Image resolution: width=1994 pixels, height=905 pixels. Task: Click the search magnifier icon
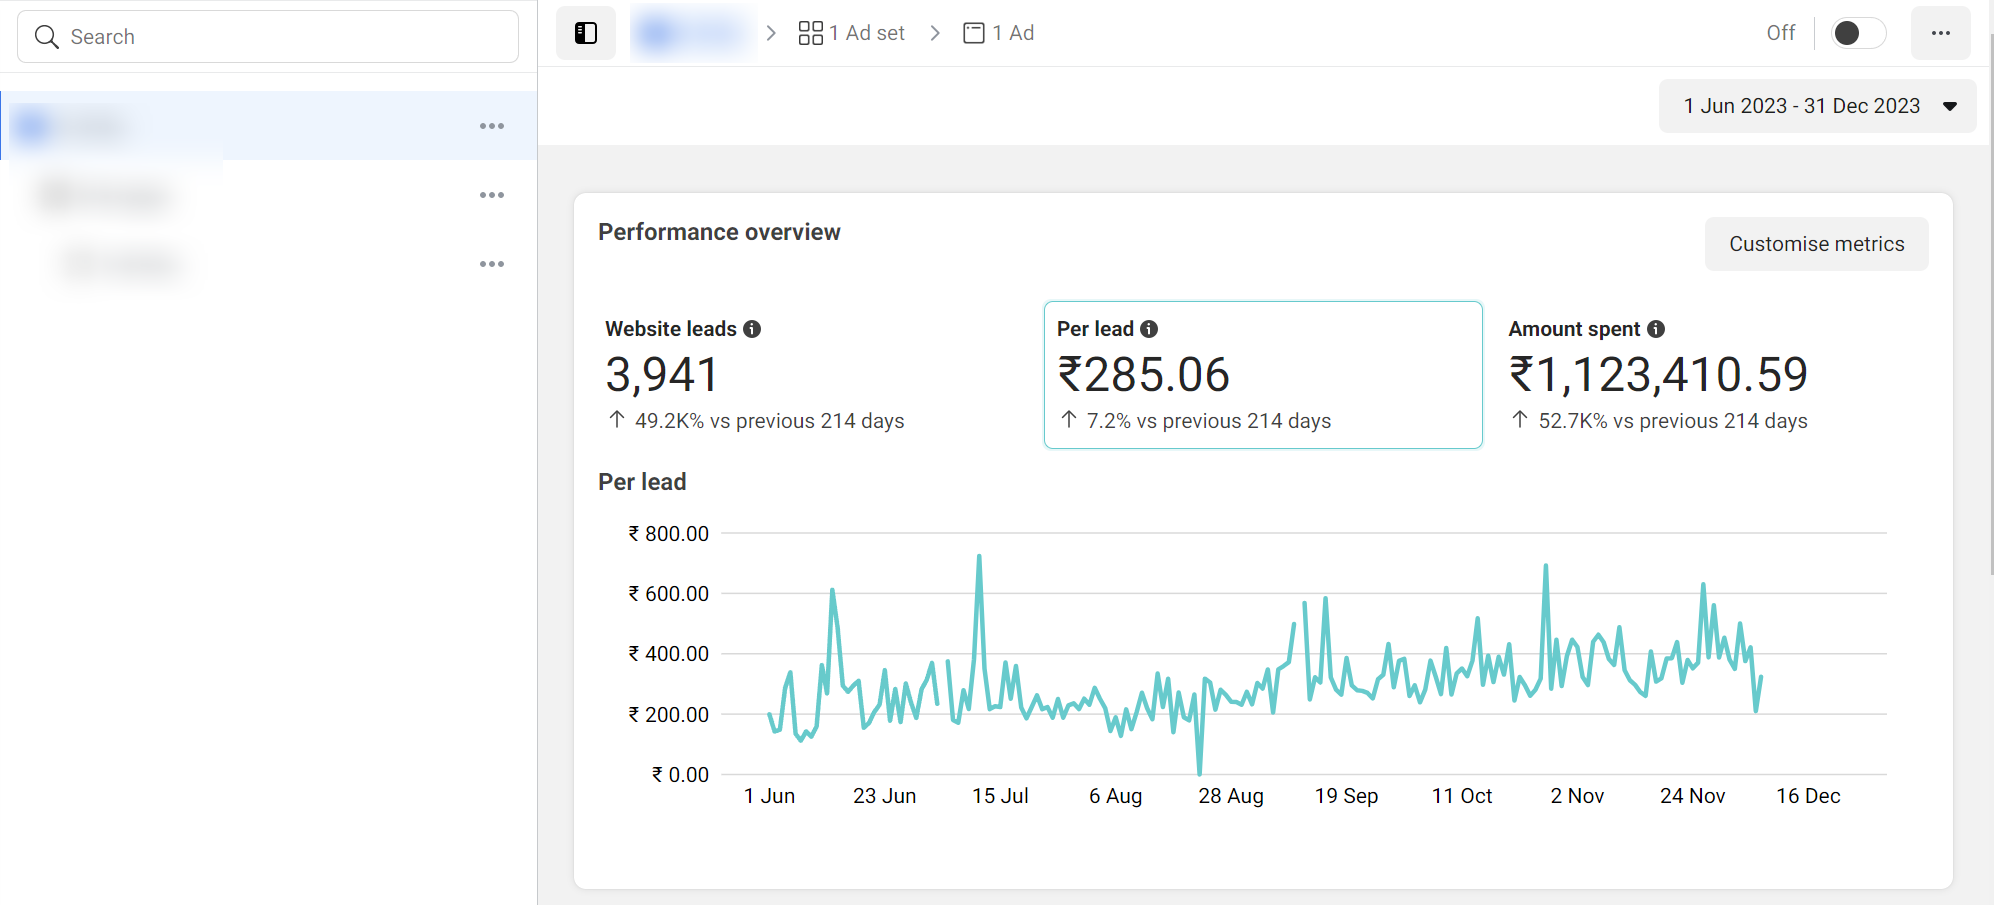tap(46, 37)
